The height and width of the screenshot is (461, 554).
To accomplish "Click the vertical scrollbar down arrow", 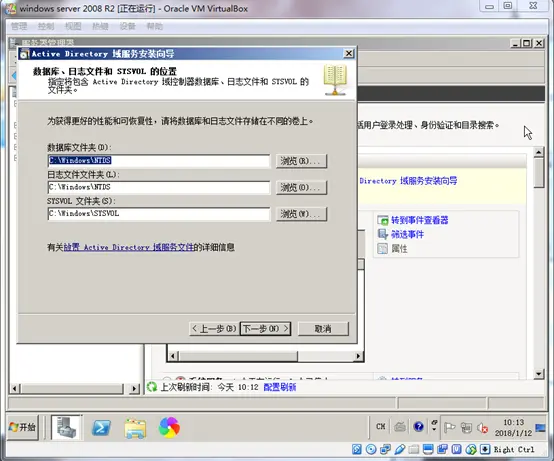I will click(x=538, y=374).
